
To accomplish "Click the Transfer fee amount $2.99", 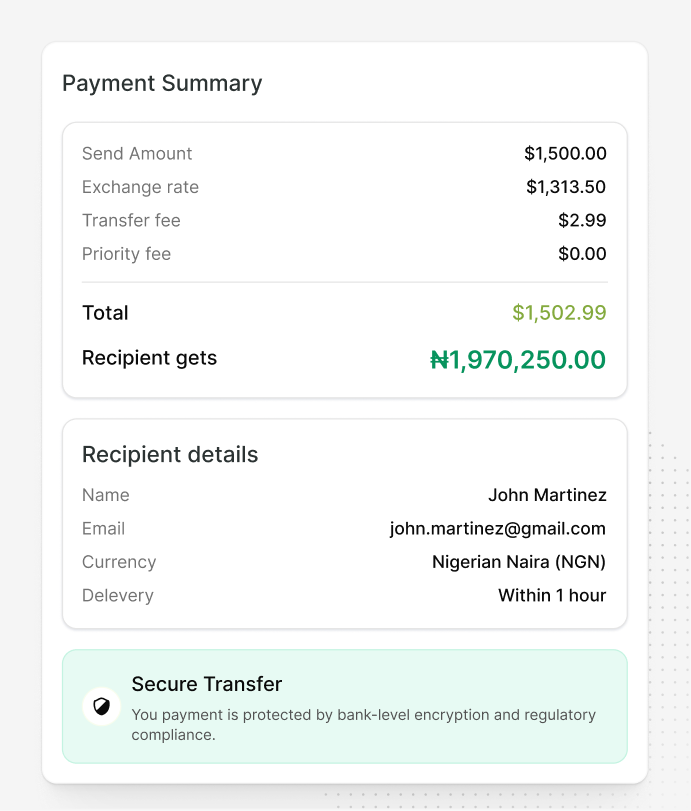I will coord(582,220).
